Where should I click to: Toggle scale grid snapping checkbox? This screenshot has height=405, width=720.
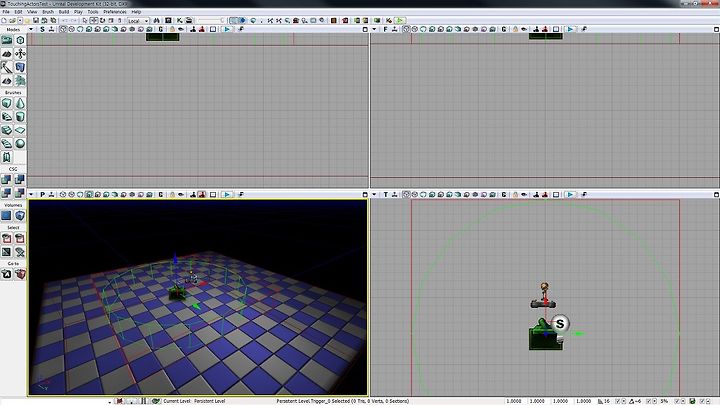(677, 401)
